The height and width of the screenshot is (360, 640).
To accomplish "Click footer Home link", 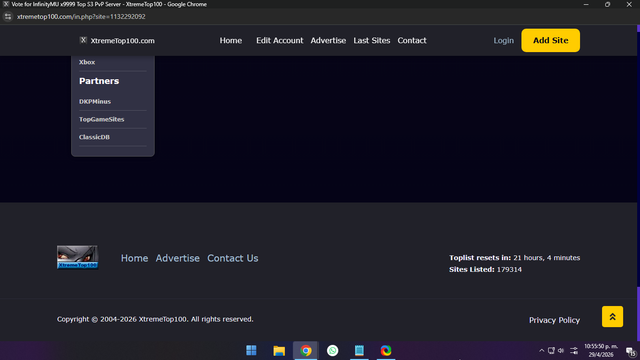I will pyautogui.click(x=134, y=258).
